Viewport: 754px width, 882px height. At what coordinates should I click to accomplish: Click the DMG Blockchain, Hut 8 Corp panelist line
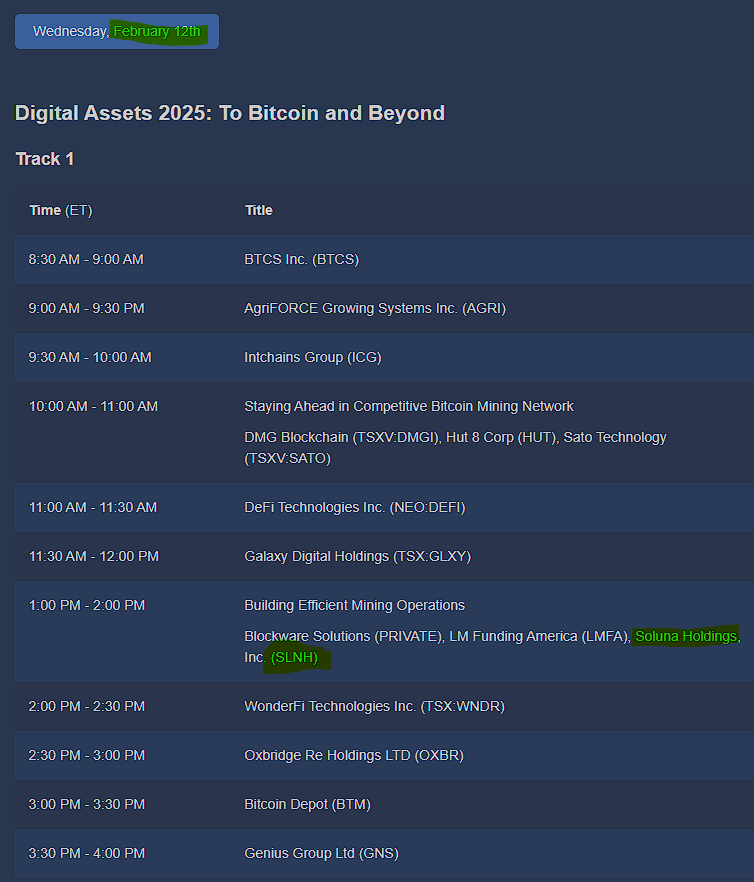[455, 448]
